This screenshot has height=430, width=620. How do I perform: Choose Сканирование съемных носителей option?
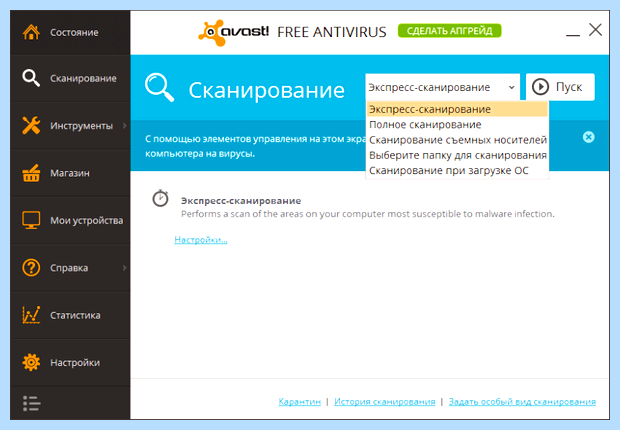(457, 140)
